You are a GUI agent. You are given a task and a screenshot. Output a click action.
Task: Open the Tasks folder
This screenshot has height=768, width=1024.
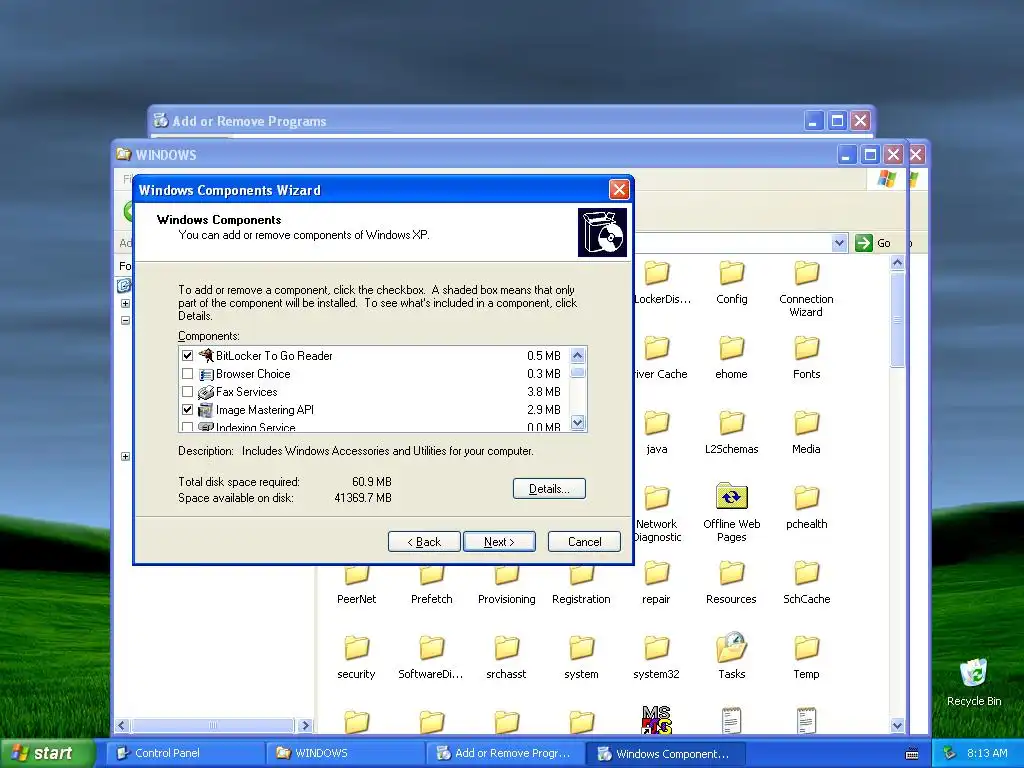731,648
